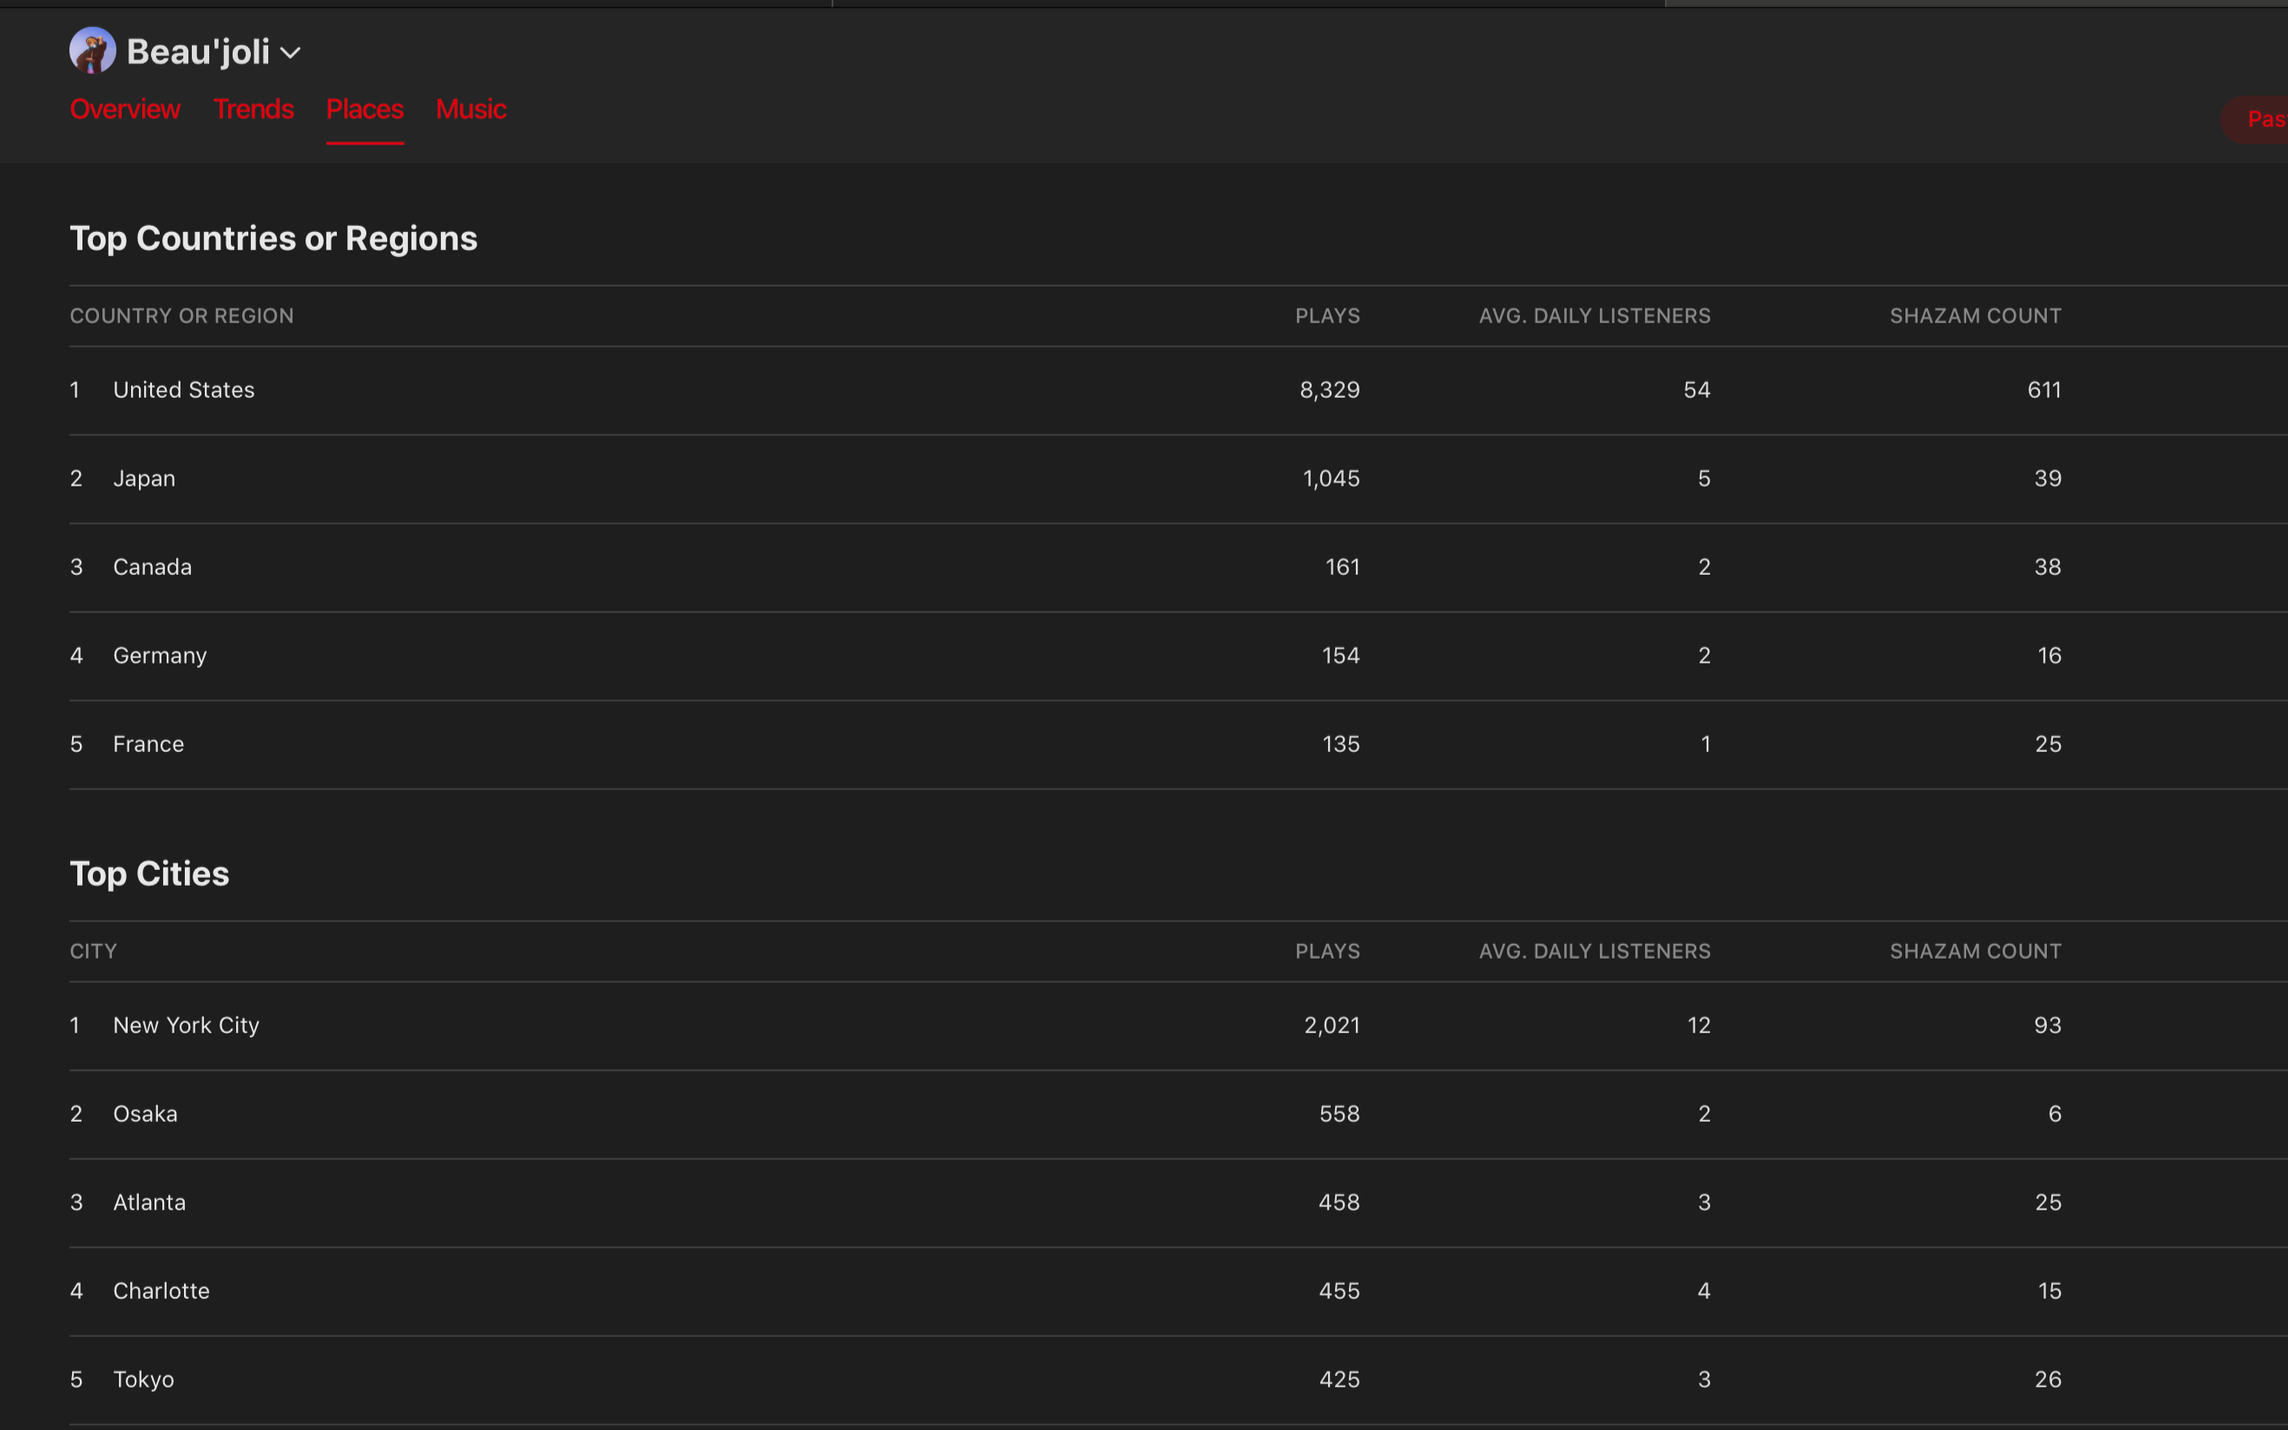This screenshot has width=2288, height=1430.
Task: Choose the Charlotte city row
Action: [x=1178, y=1291]
